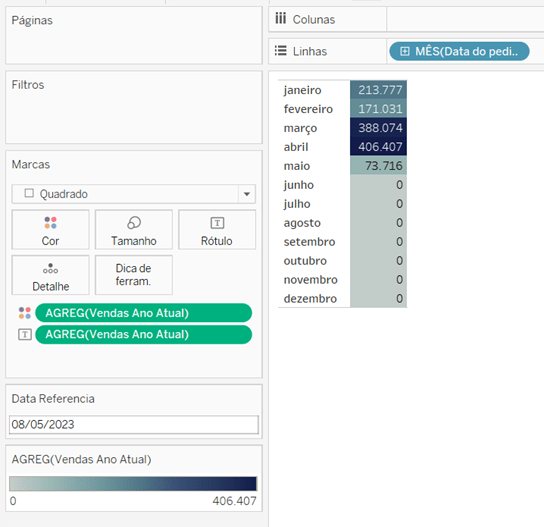Click the color icon beside first AGREG pill
Viewport: 544px width, 527px height.
point(25,313)
